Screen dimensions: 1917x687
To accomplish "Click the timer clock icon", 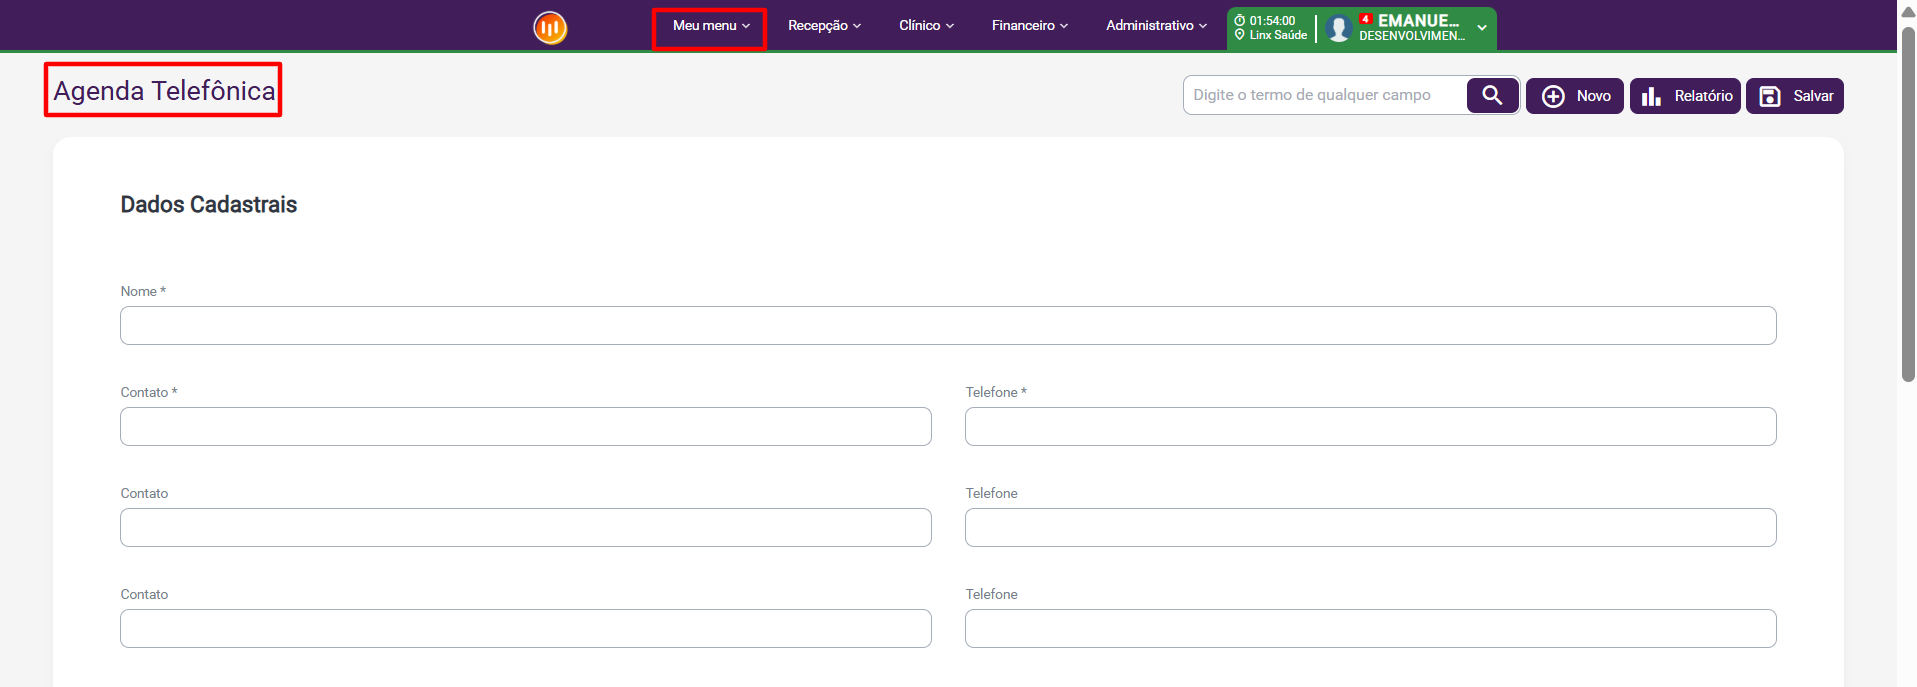I will coord(1240,20).
